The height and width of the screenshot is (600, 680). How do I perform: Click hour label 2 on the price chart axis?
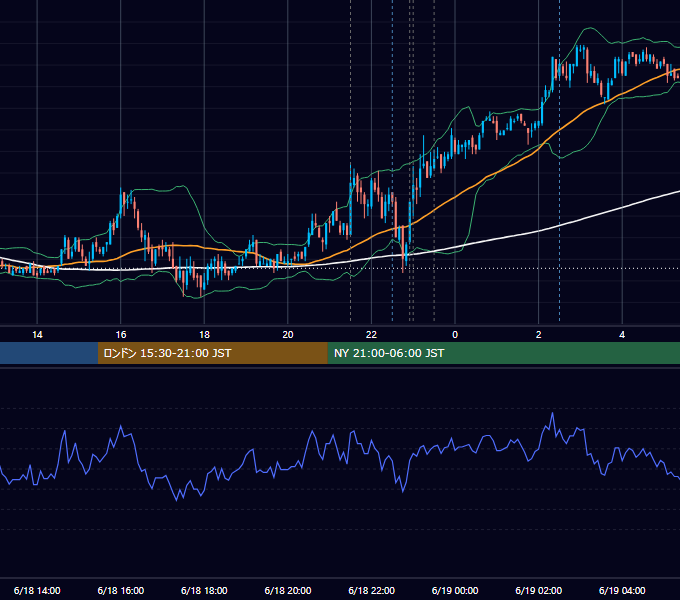coord(538,335)
